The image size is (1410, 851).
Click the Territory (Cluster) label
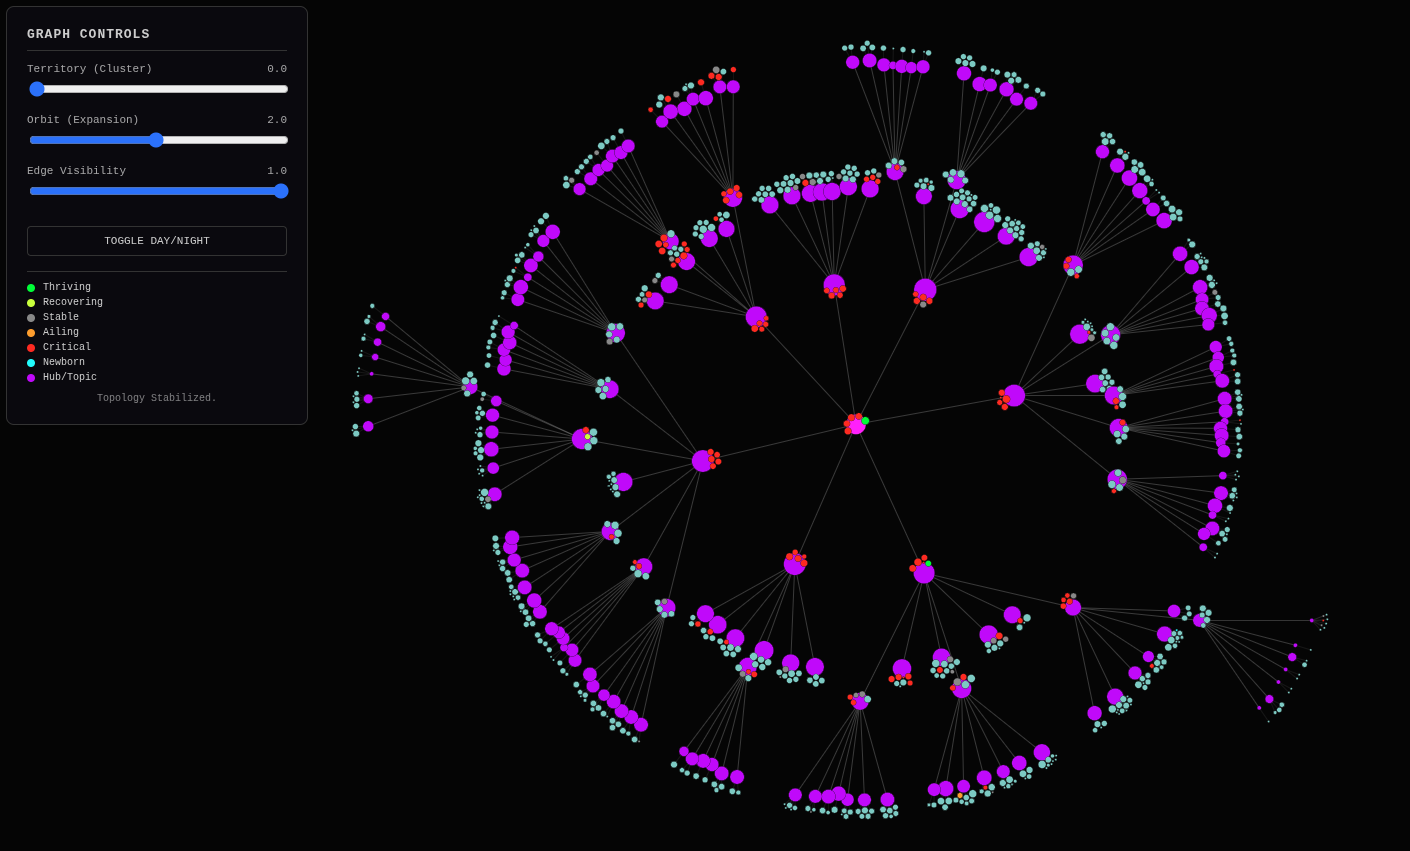(90, 69)
